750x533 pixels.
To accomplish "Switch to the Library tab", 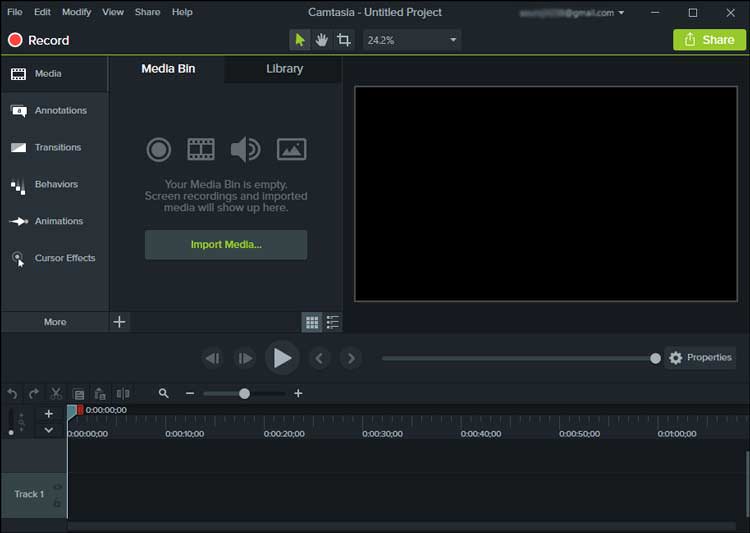I will (285, 69).
